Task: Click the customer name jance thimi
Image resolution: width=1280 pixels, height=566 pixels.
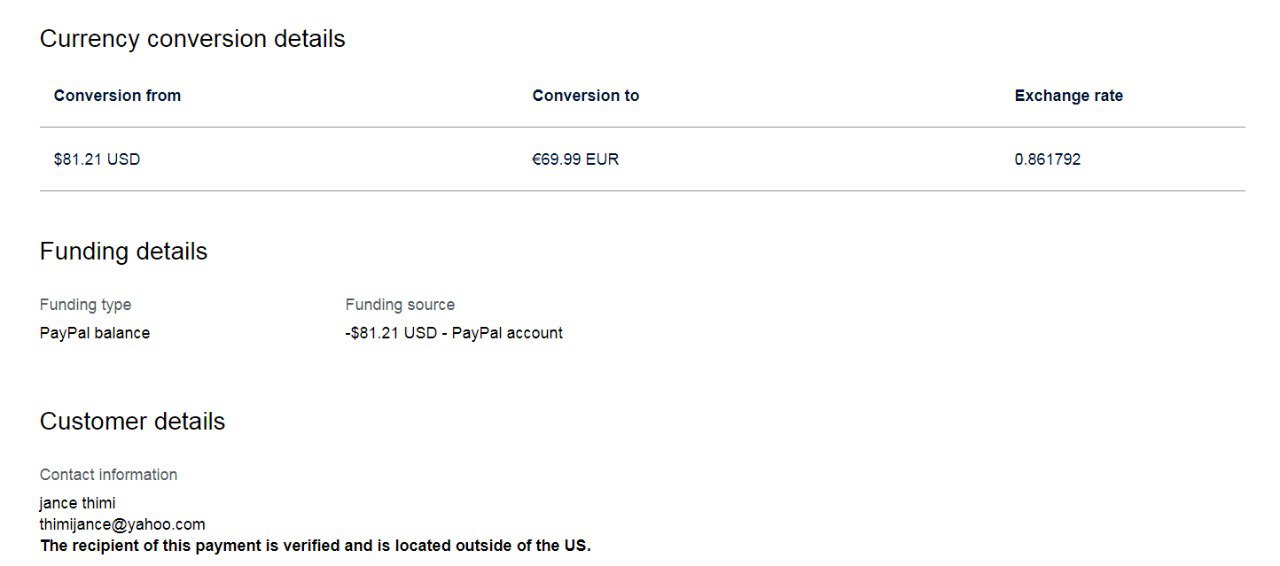Action: click(78, 503)
